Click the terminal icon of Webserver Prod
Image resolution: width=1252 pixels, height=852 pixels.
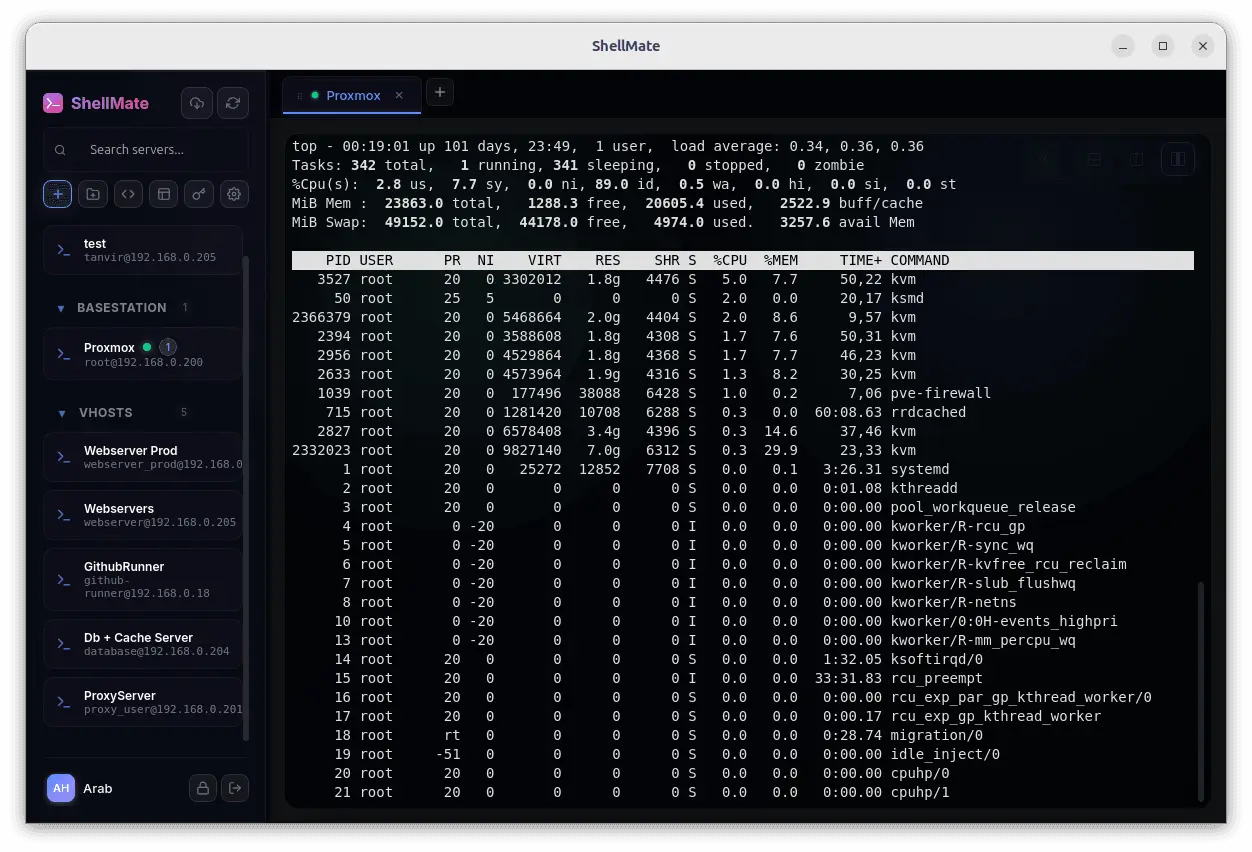63,457
